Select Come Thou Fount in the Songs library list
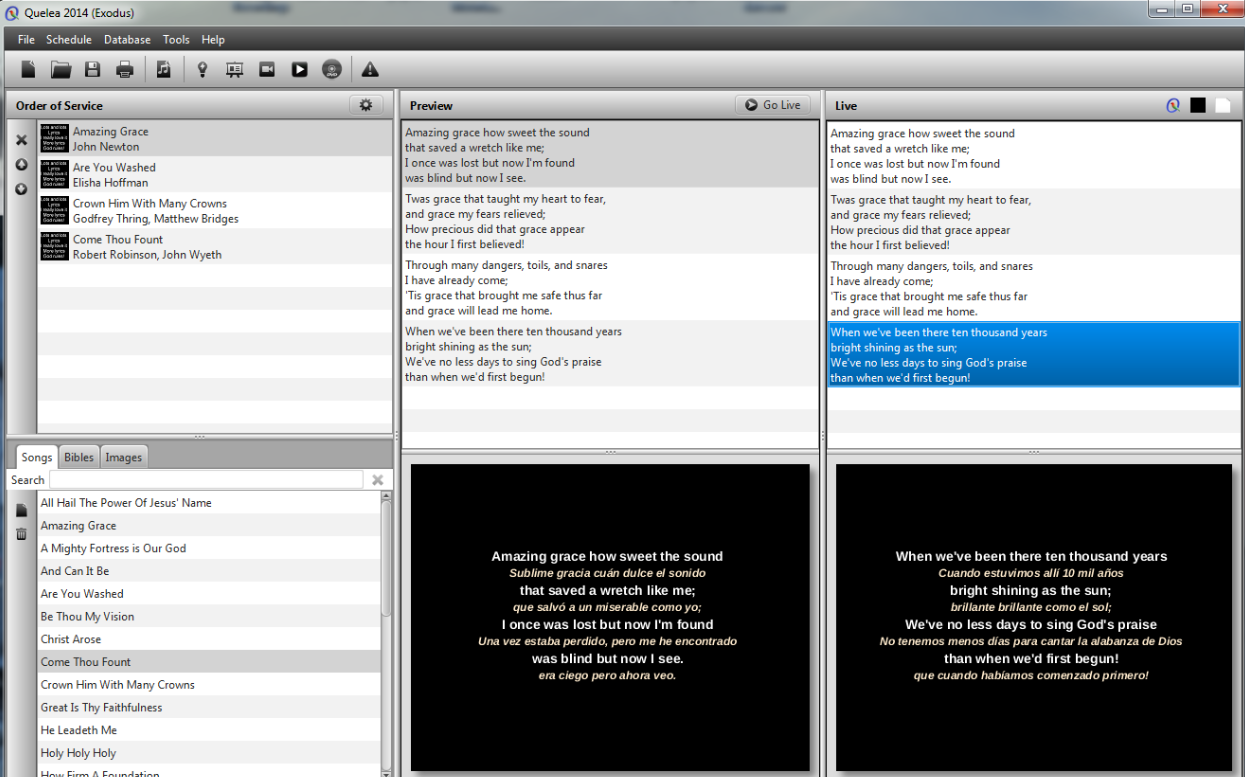The height and width of the screenshot is (777, 1245). point(209,662)
